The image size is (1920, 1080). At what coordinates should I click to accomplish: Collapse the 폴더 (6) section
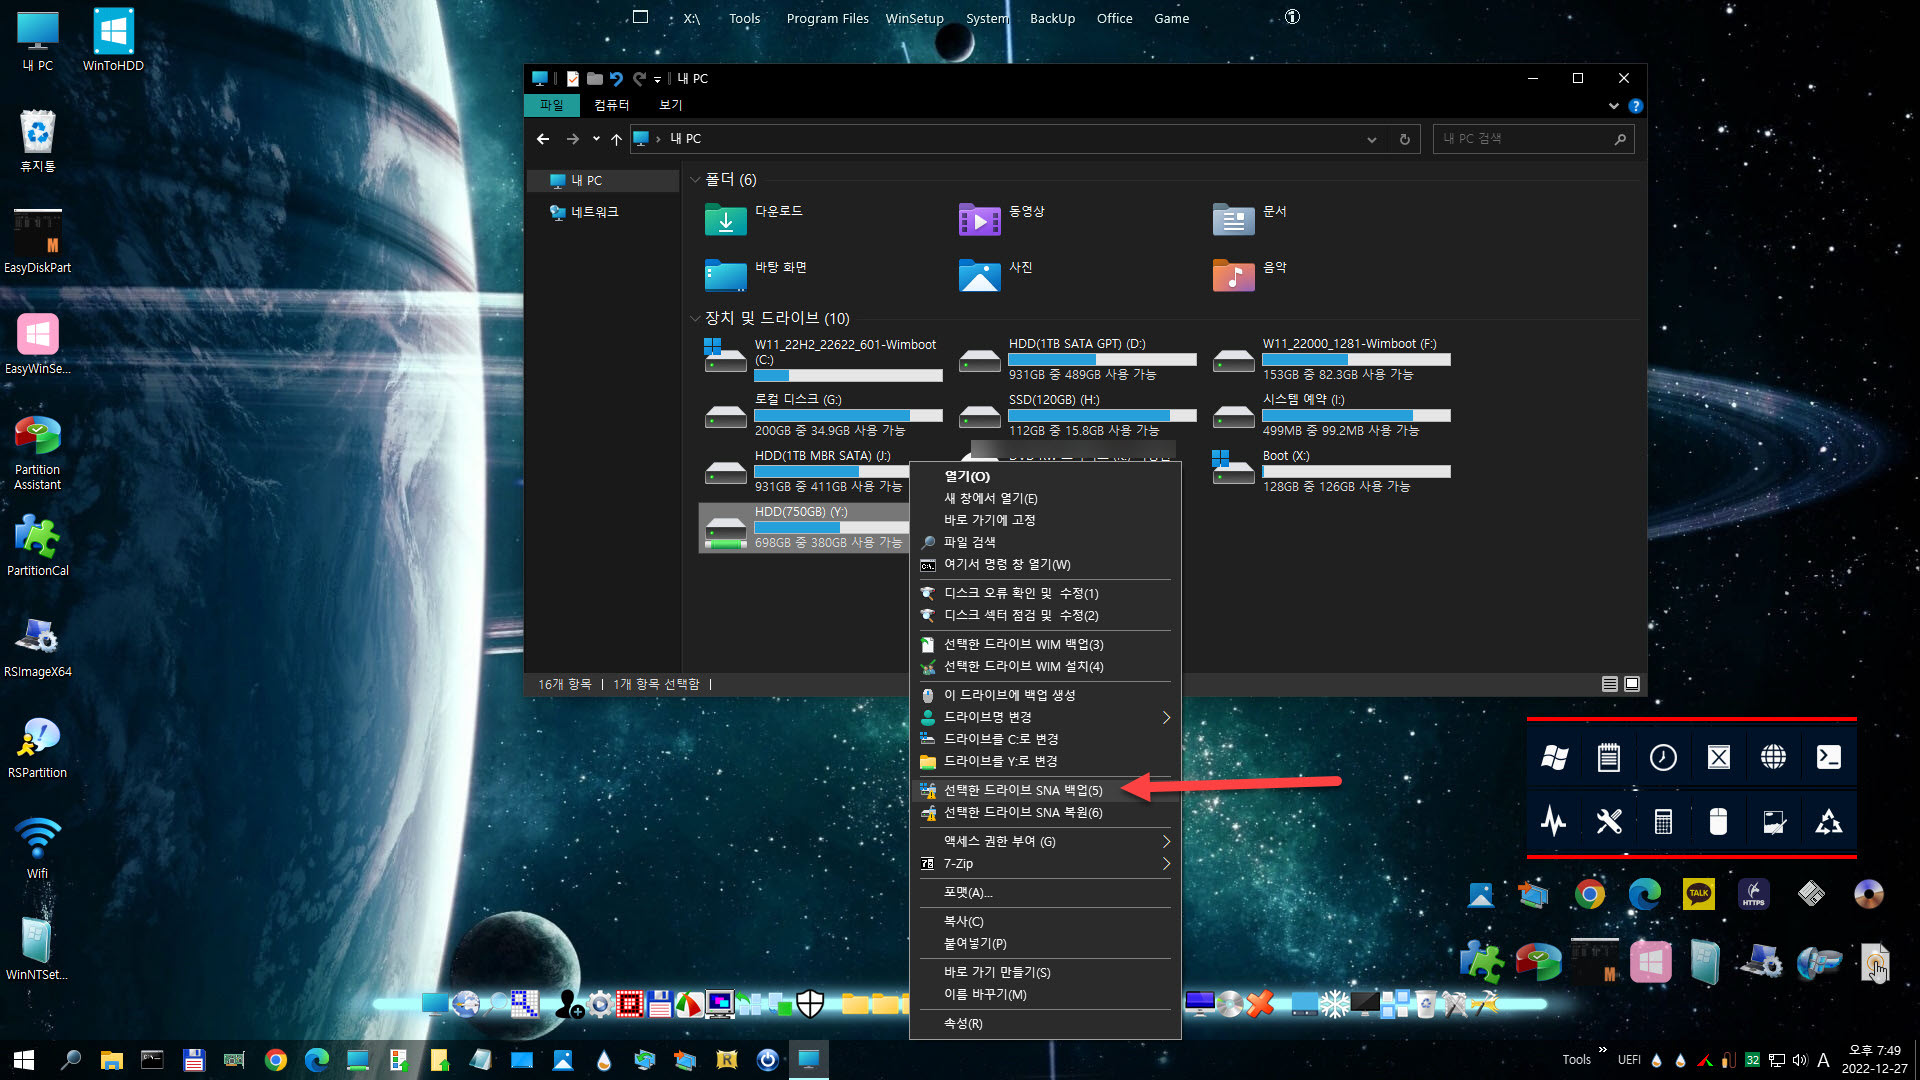click(x=695, y=180)
